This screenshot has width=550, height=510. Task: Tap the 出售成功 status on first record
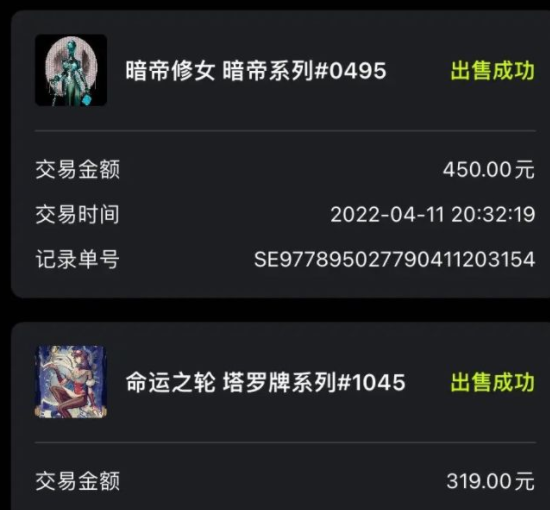click(492, 71)
